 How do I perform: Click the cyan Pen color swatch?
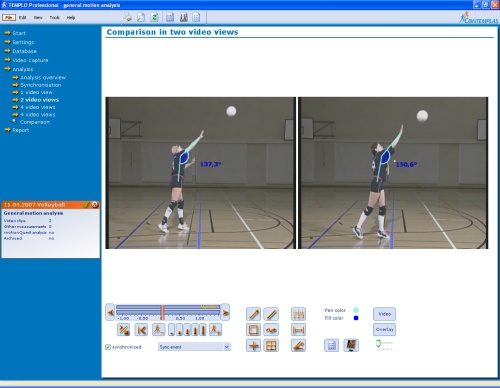coord(356,310)
